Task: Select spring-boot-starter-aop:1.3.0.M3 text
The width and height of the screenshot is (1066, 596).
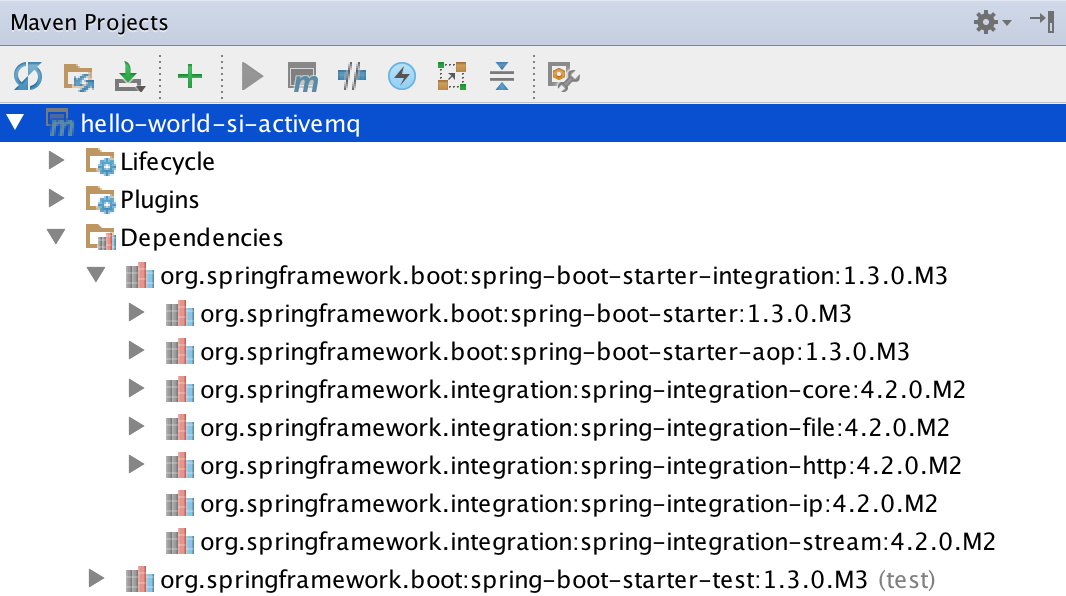Action: (x=555, y=352)
